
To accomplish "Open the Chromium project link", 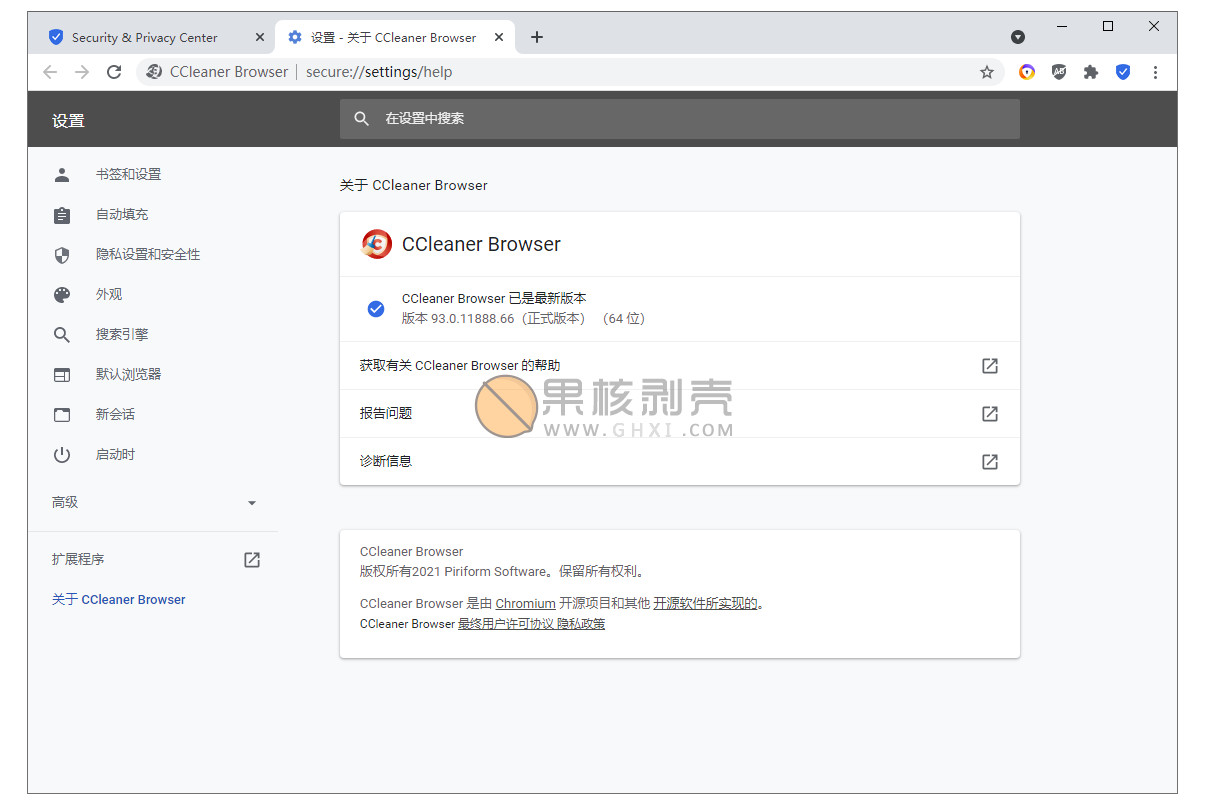I will point(525,603).
